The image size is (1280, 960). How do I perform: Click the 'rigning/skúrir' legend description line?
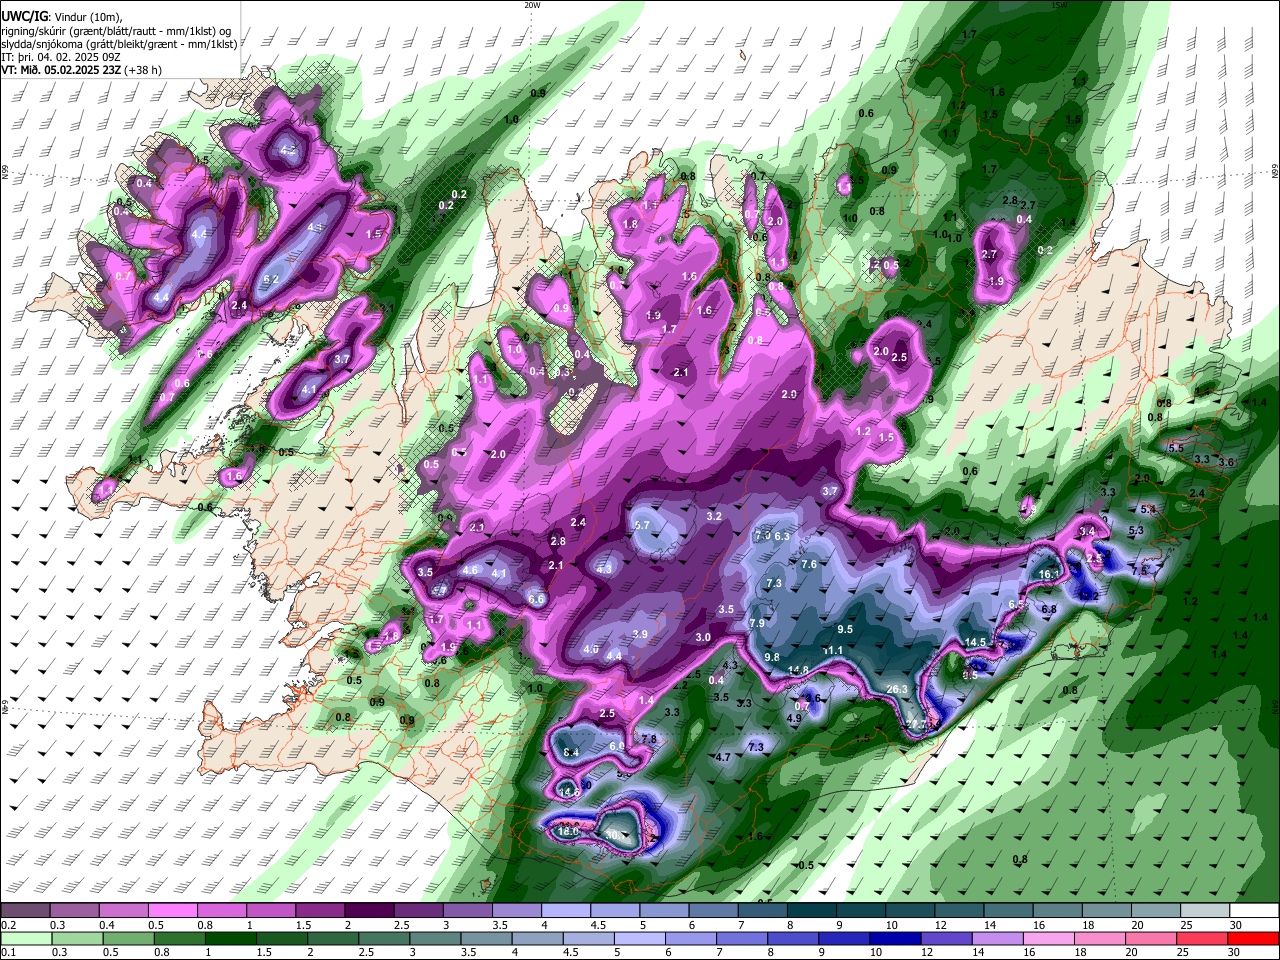coord(116,30)
